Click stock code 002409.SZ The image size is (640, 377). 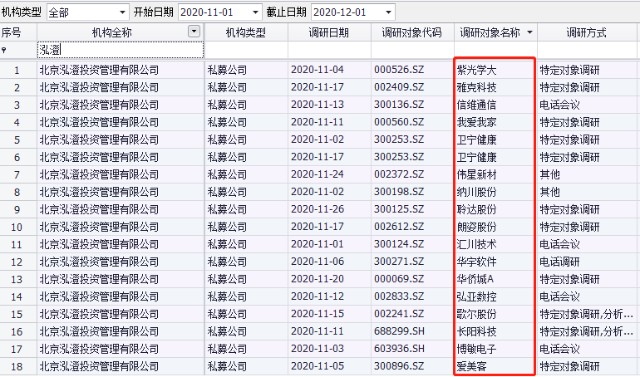399,87
